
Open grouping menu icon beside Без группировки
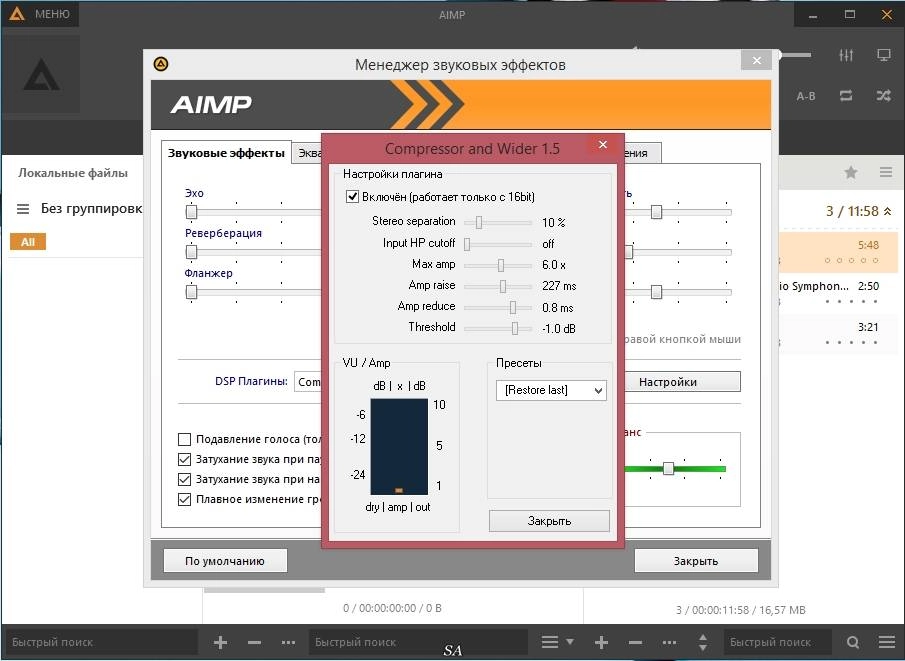pyautogui.click(x=23, y=209)
